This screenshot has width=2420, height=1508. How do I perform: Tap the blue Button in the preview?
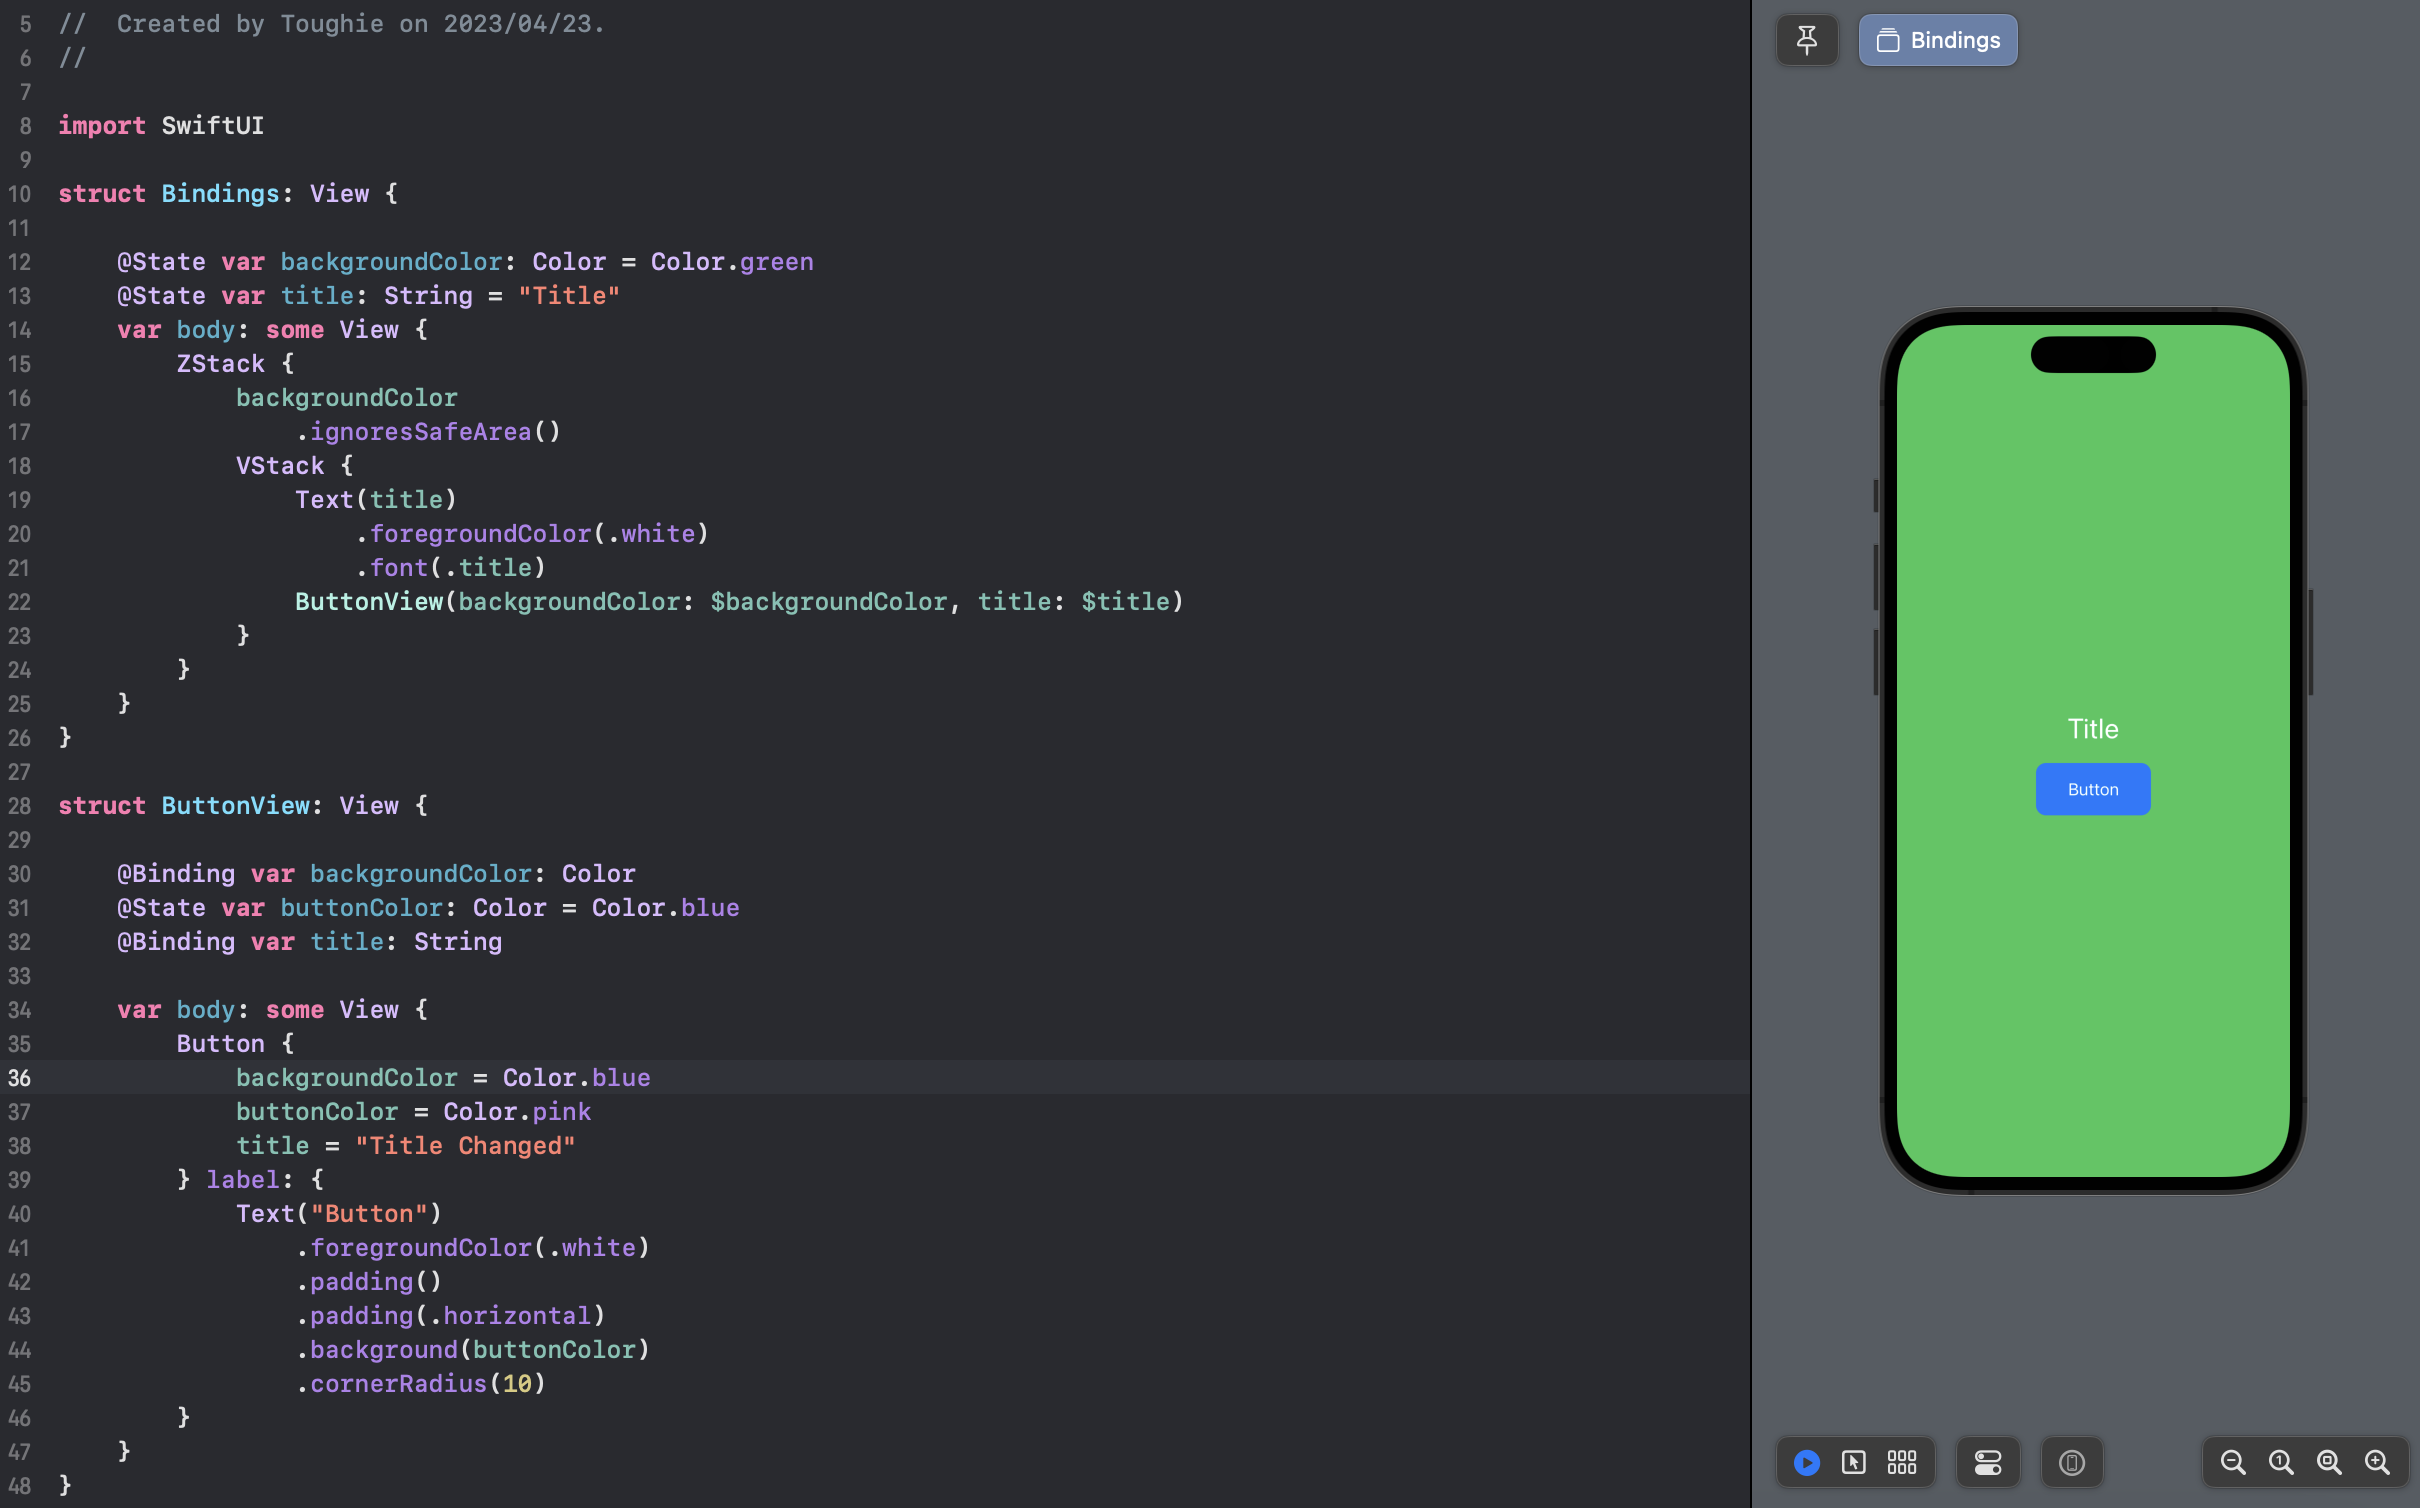[2092, 789]
